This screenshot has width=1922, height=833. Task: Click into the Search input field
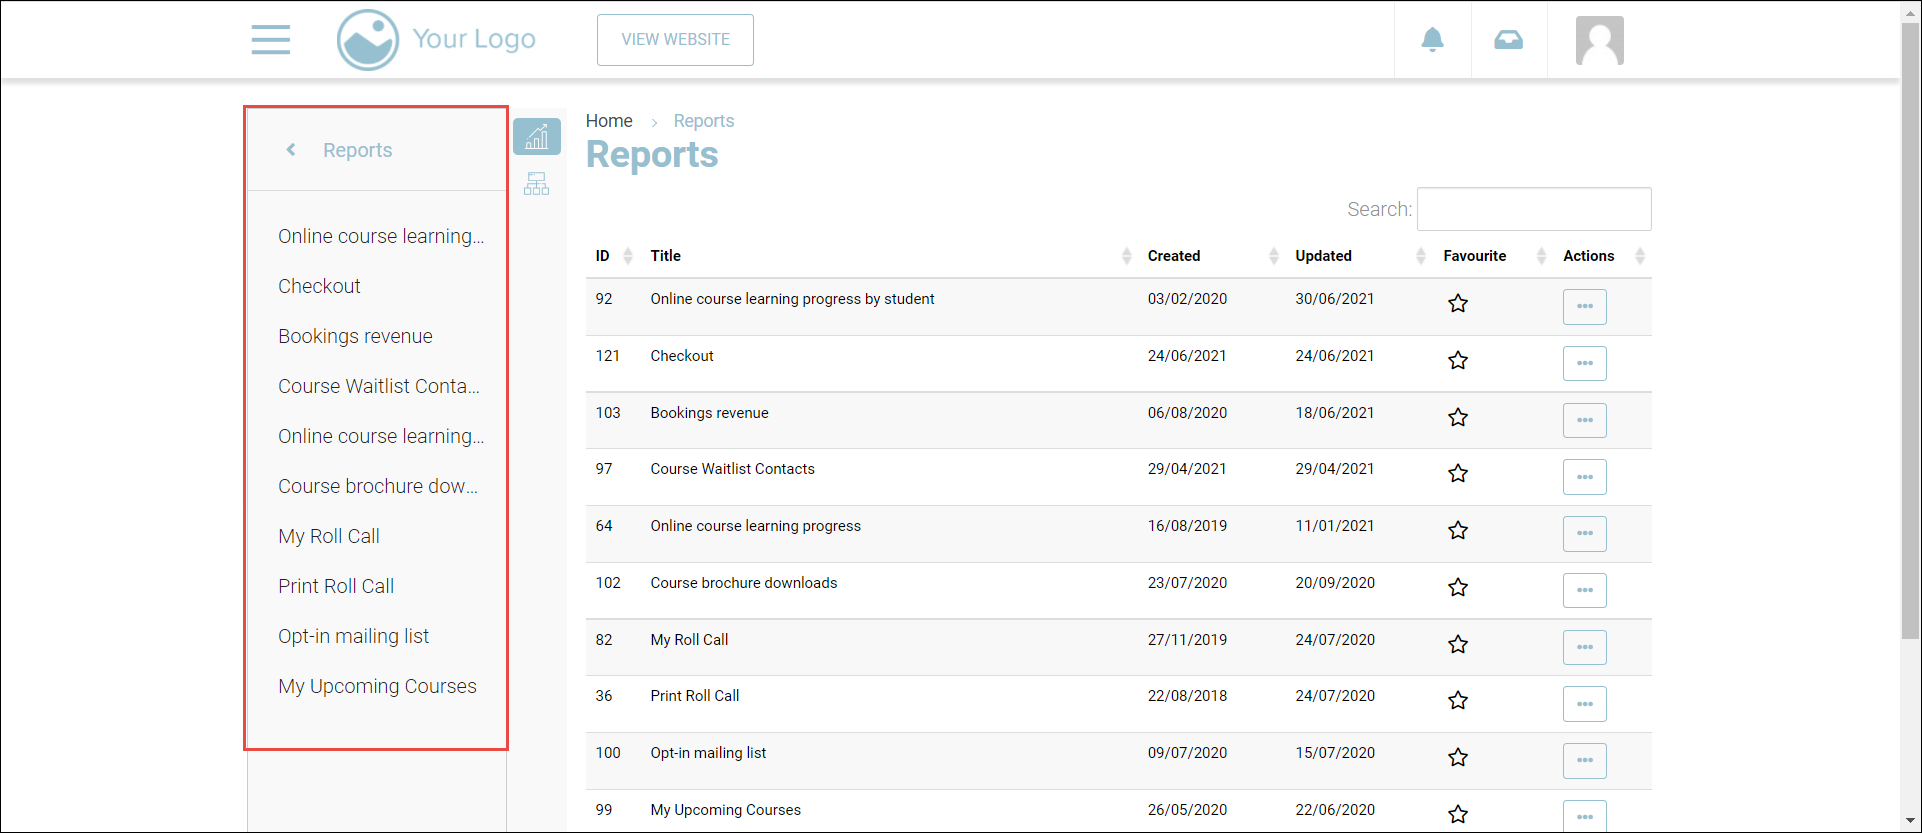[x=1533, y=209]
